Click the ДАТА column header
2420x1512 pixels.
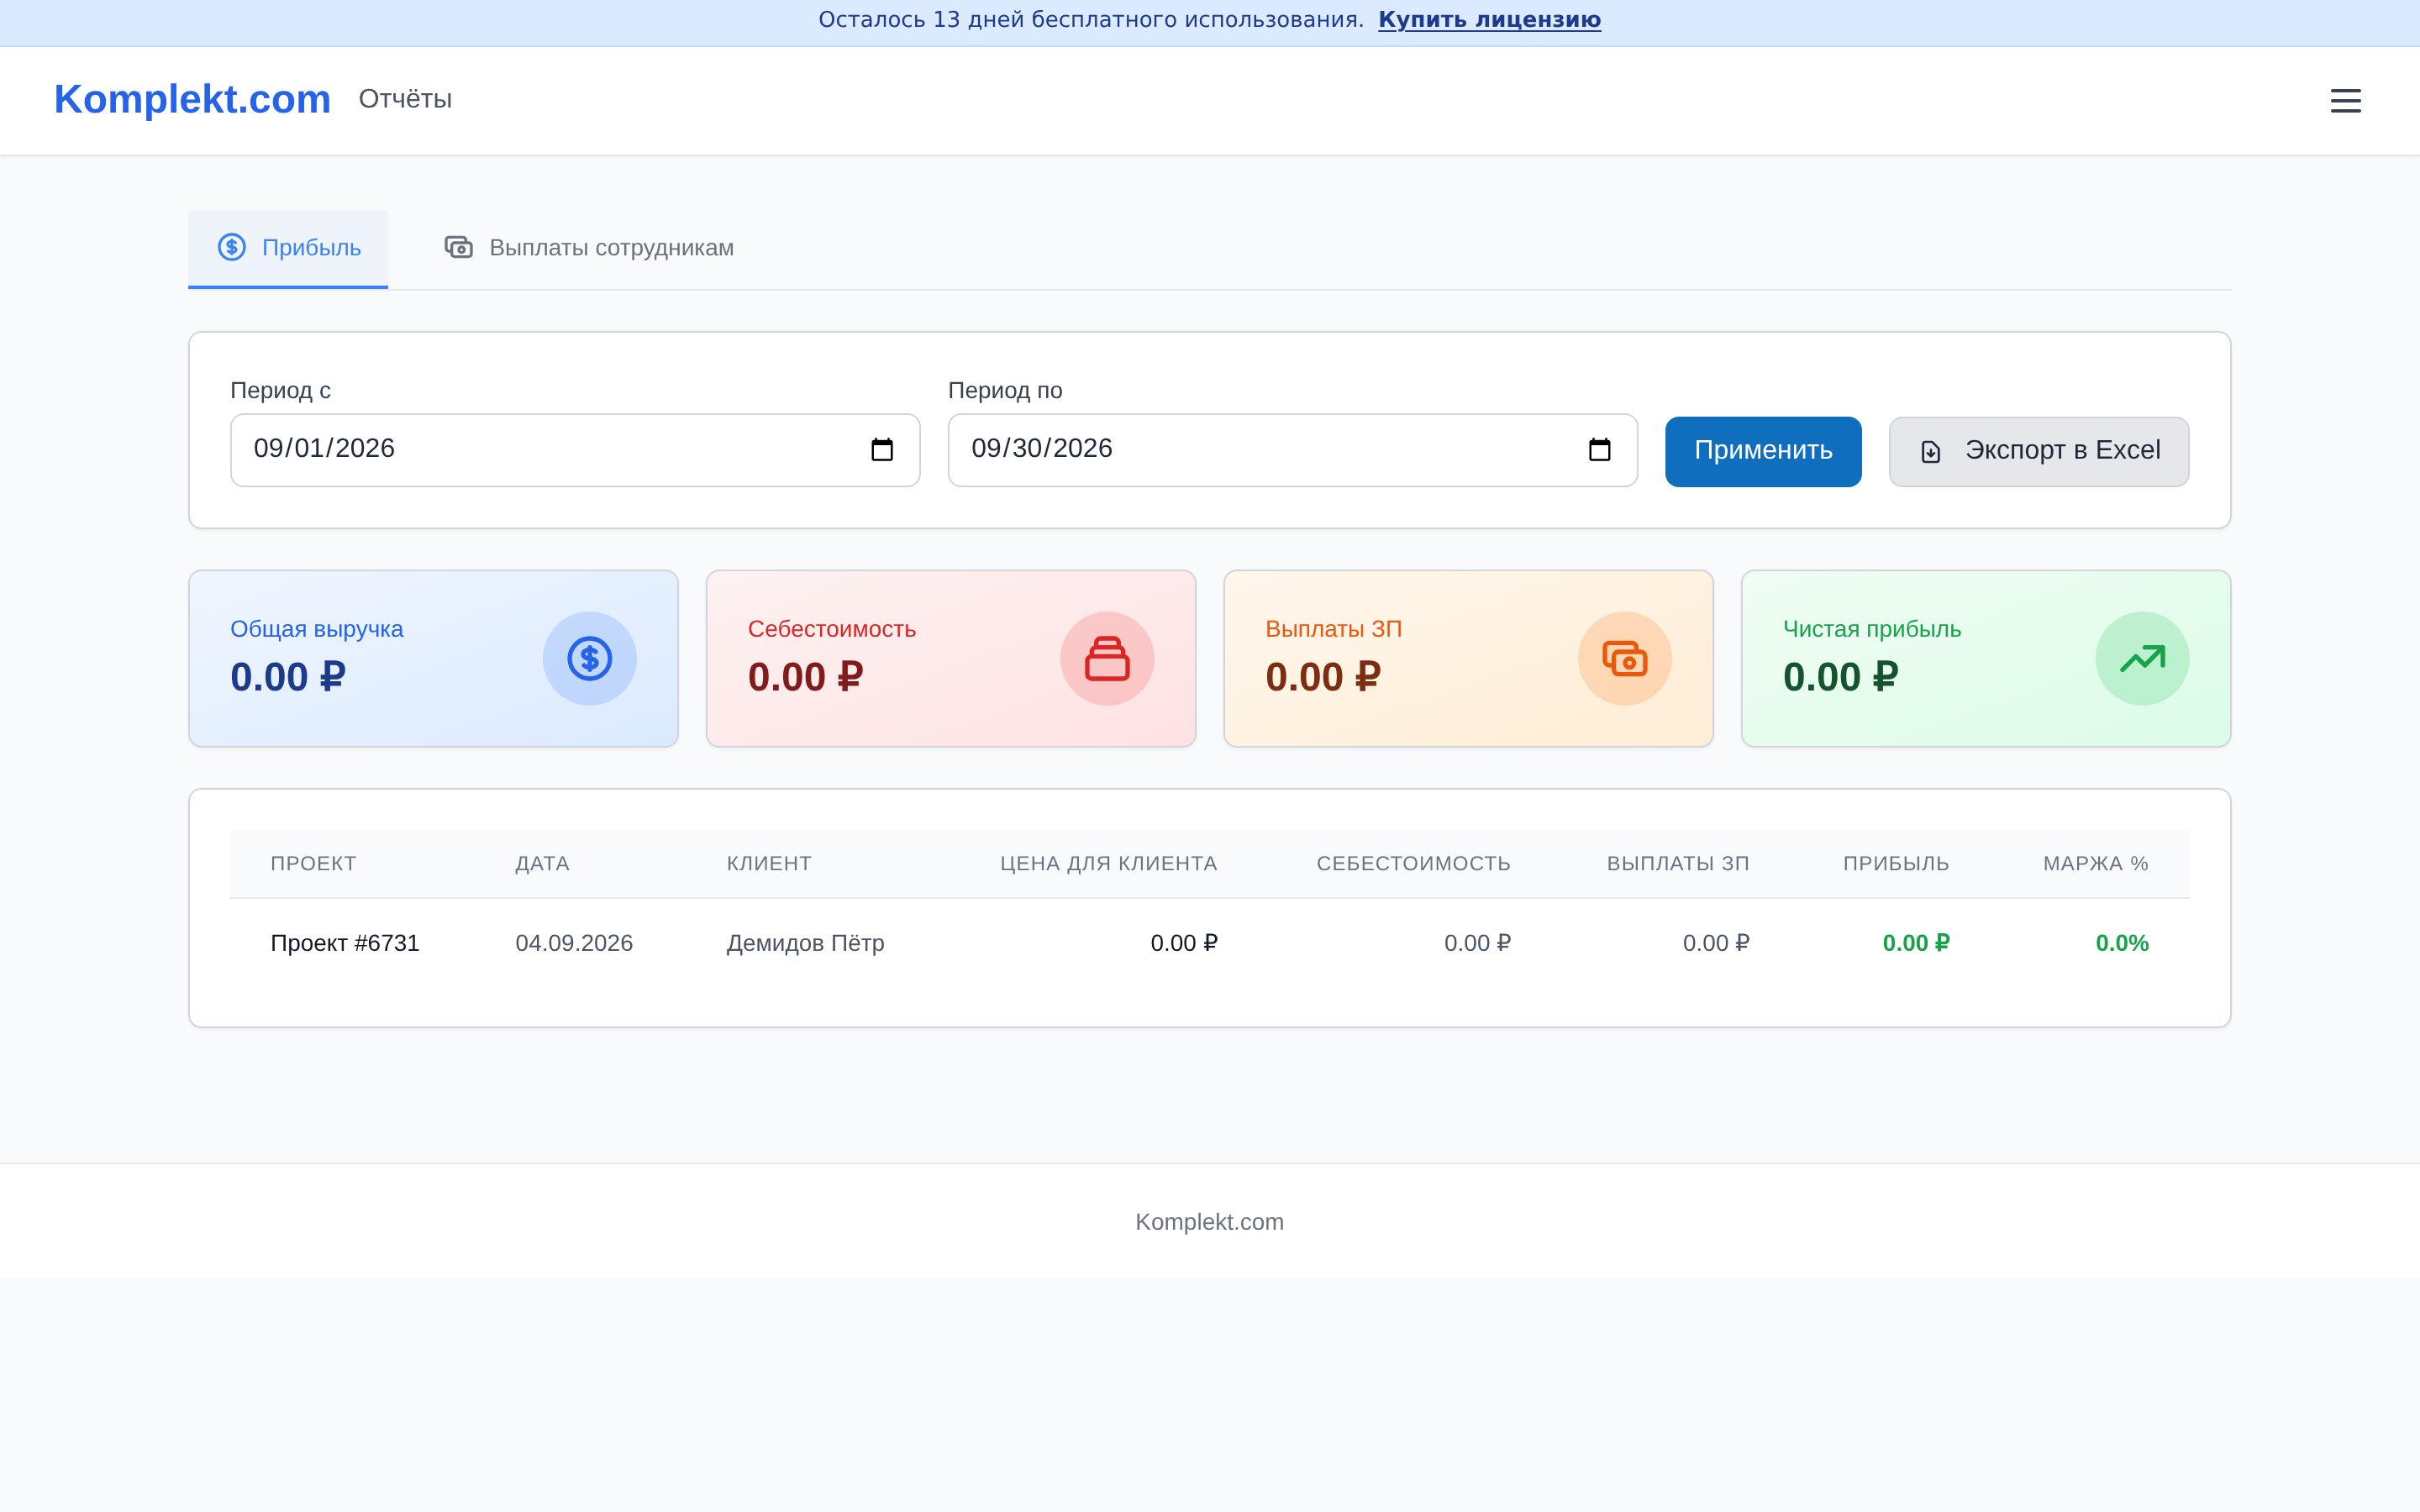(x=542, y=864)
